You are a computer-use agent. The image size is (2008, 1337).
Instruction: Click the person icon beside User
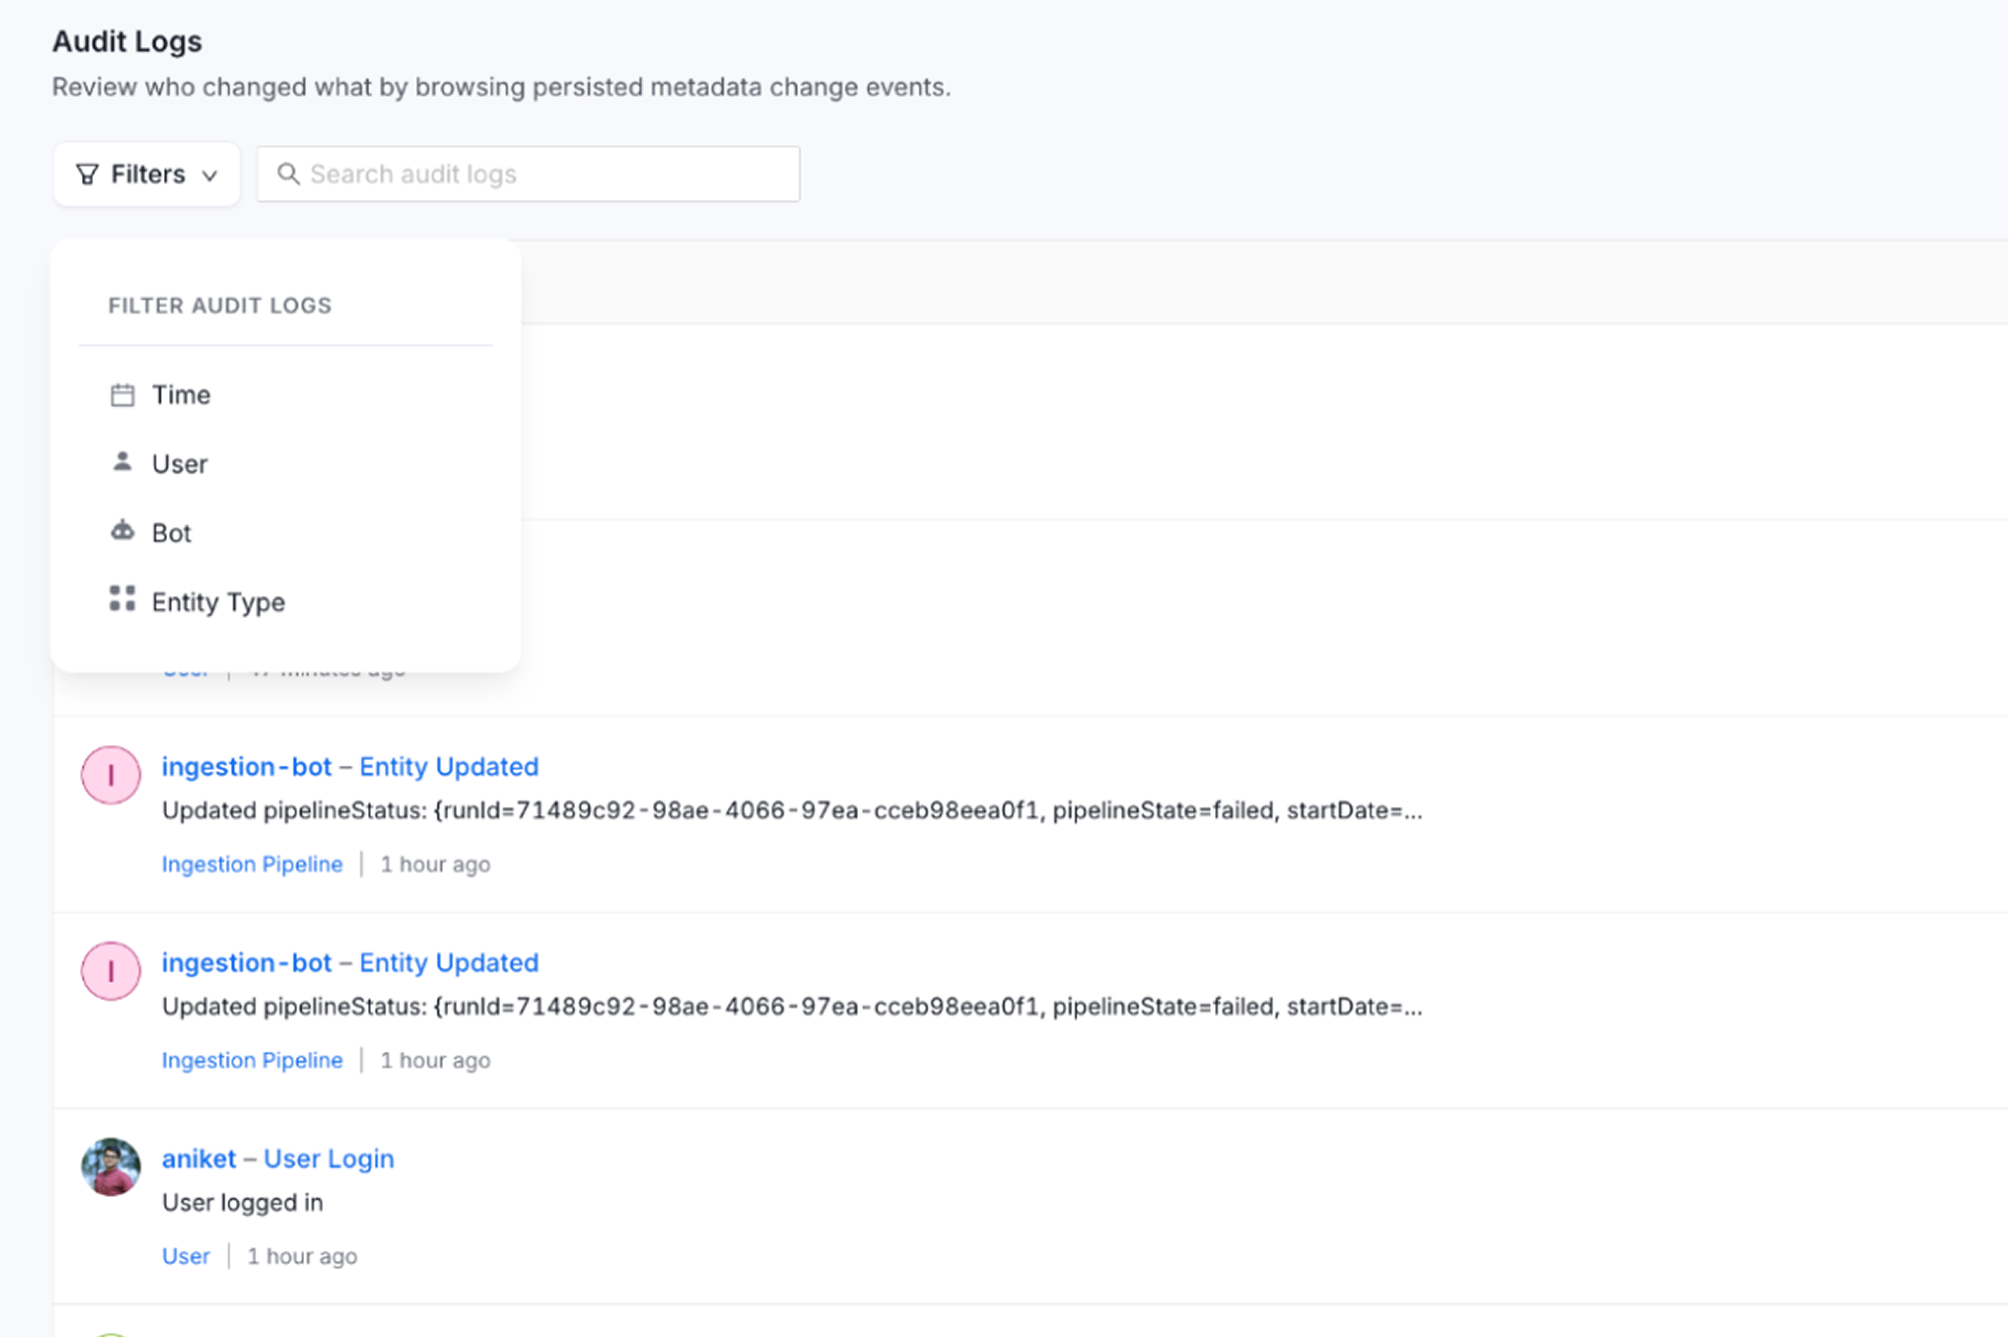point(122,462)
